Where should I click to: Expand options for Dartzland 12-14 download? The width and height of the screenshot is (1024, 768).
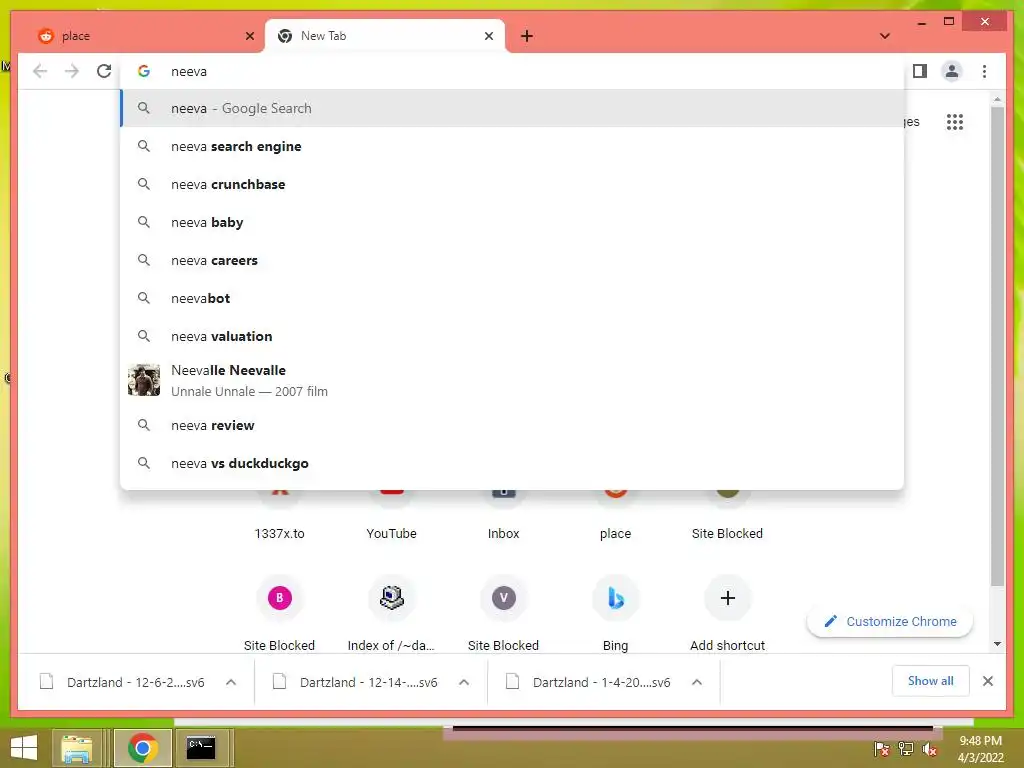[464, 682]
